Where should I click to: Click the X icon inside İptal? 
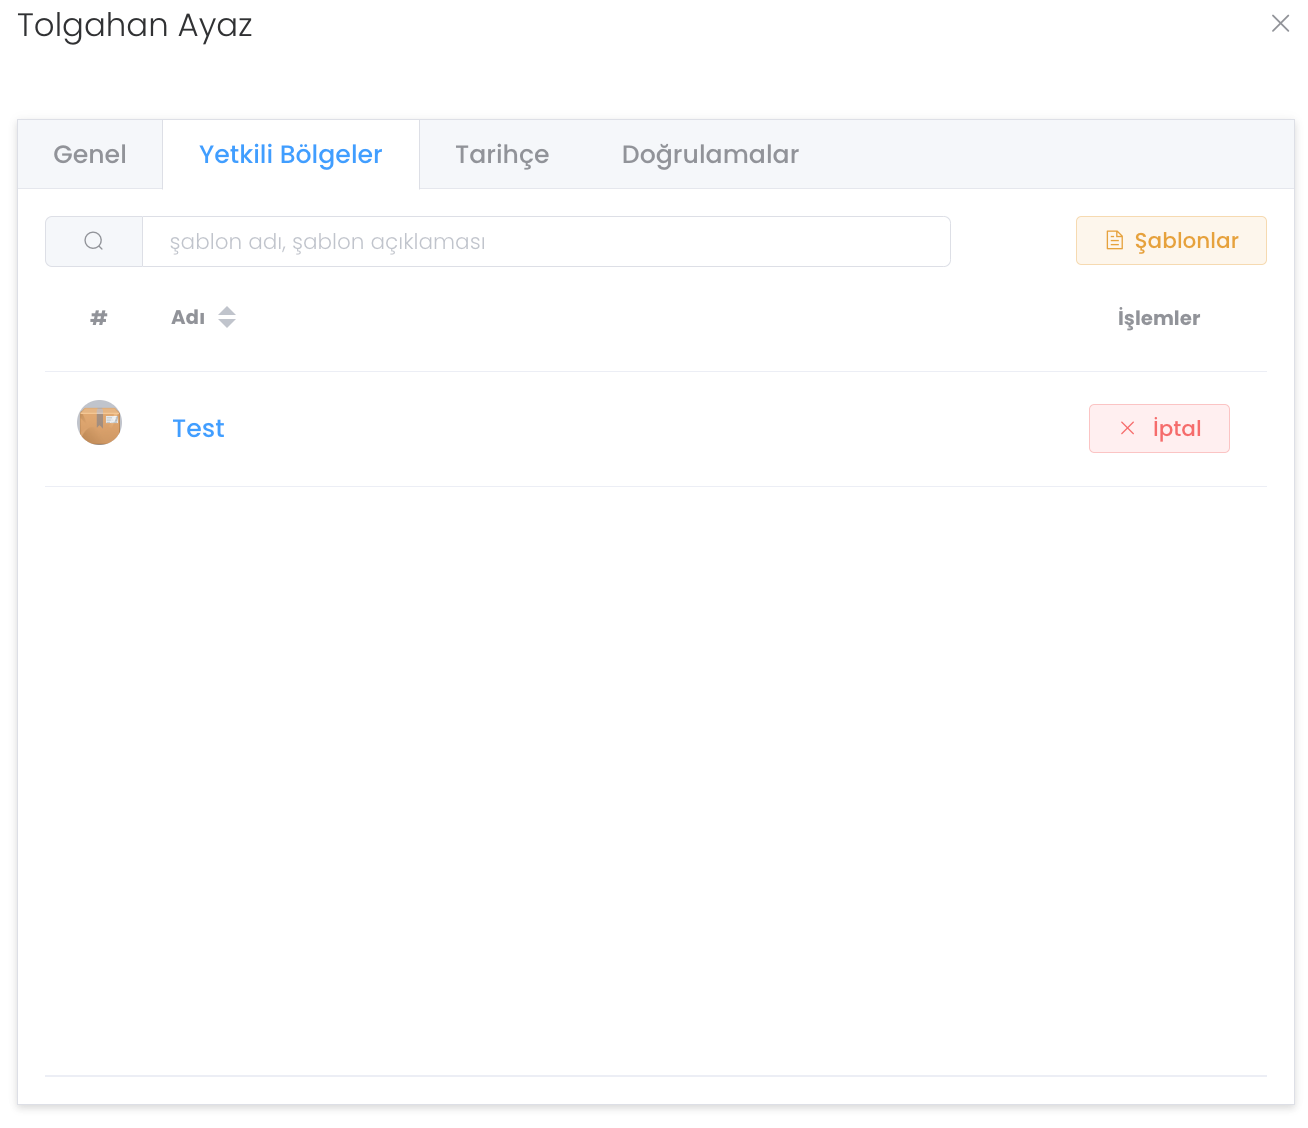pyautogui.click(x=1127, y=428)
